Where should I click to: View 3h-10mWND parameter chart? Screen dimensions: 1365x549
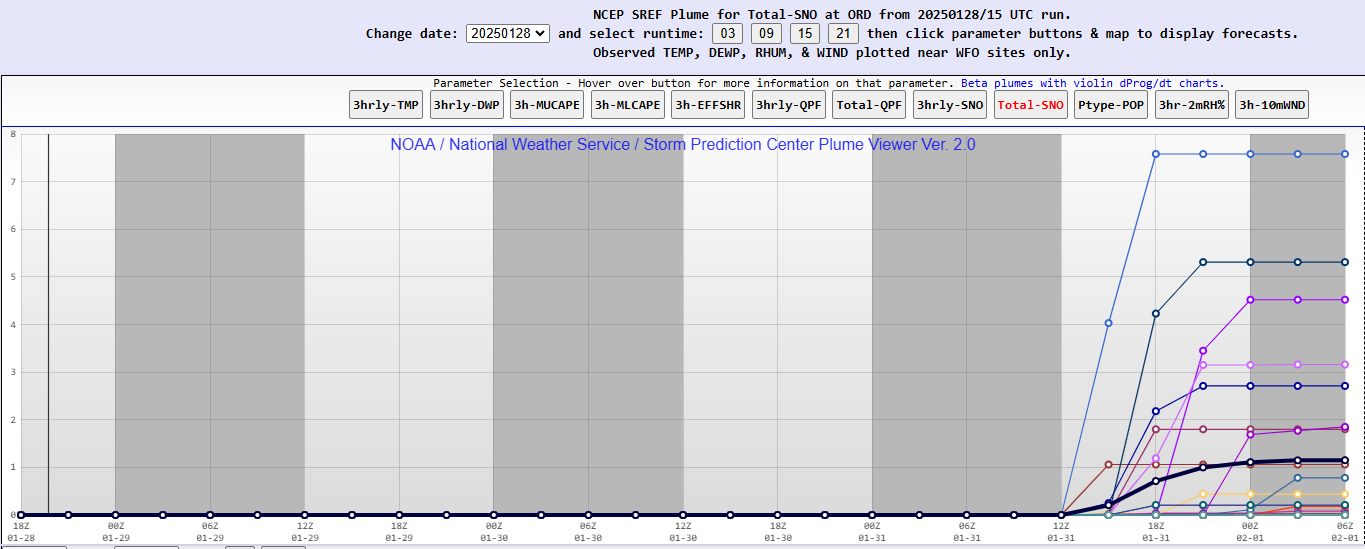(x=1273, y=104)
